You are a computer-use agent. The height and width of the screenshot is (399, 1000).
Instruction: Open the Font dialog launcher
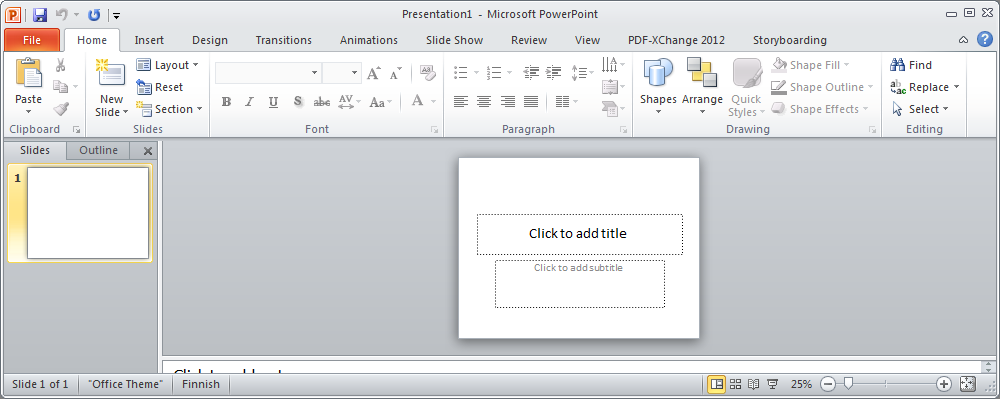(434, 129)
